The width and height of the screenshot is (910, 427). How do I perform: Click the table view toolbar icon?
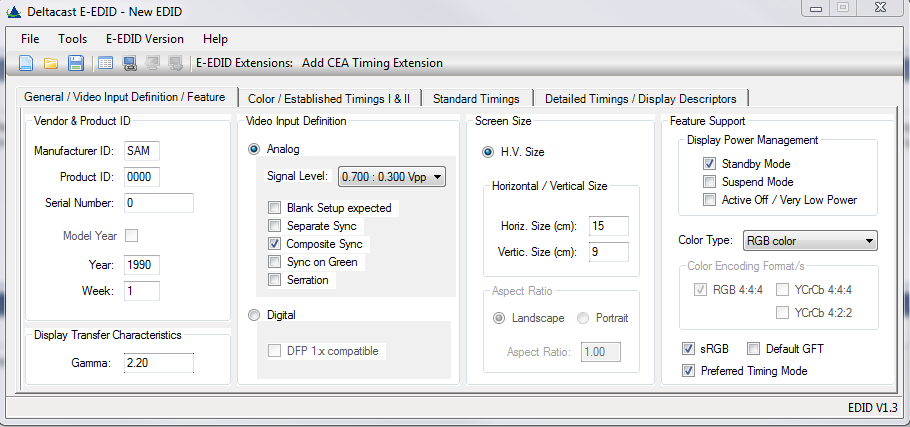tap(104, 63)
